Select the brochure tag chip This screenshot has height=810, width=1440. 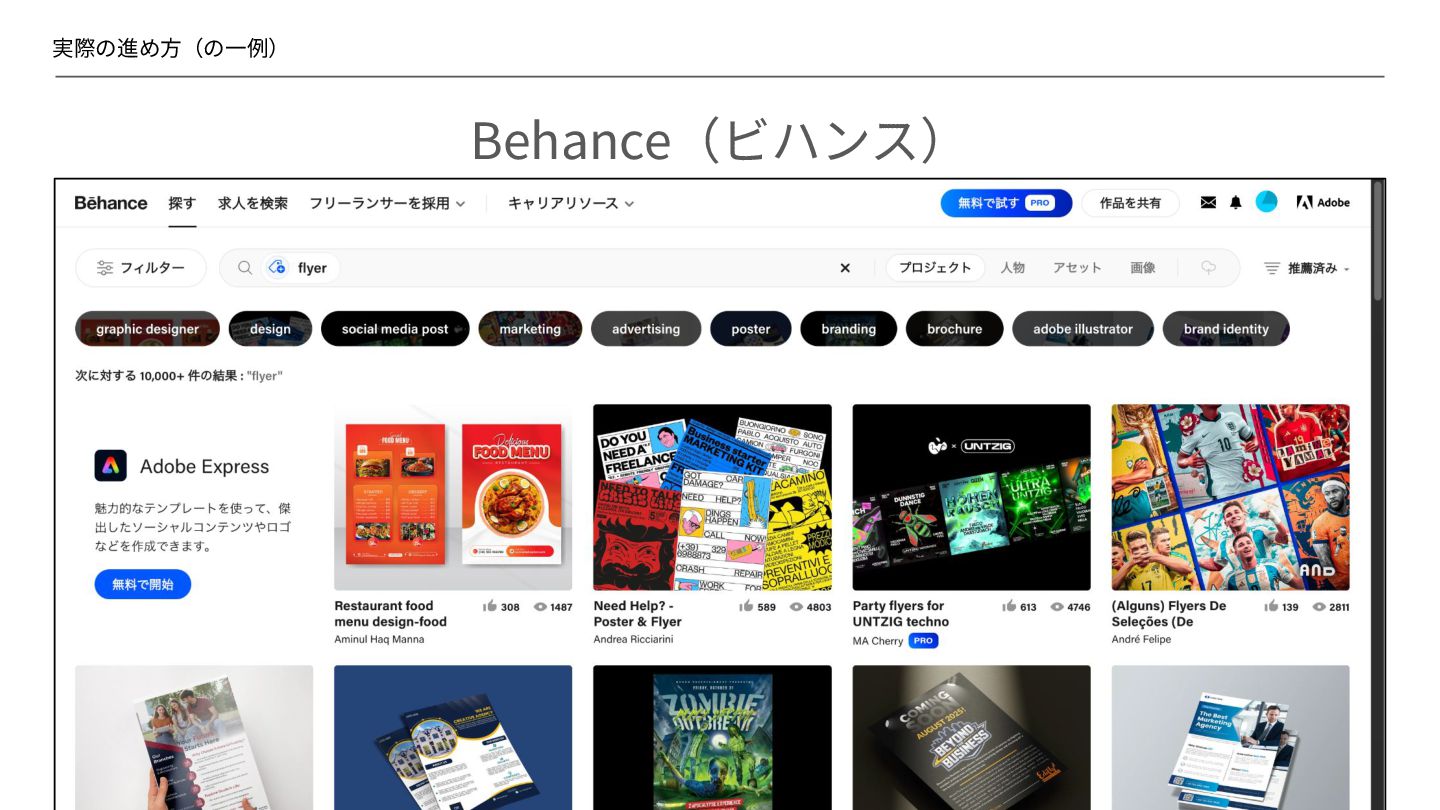(x=954, y=329)
